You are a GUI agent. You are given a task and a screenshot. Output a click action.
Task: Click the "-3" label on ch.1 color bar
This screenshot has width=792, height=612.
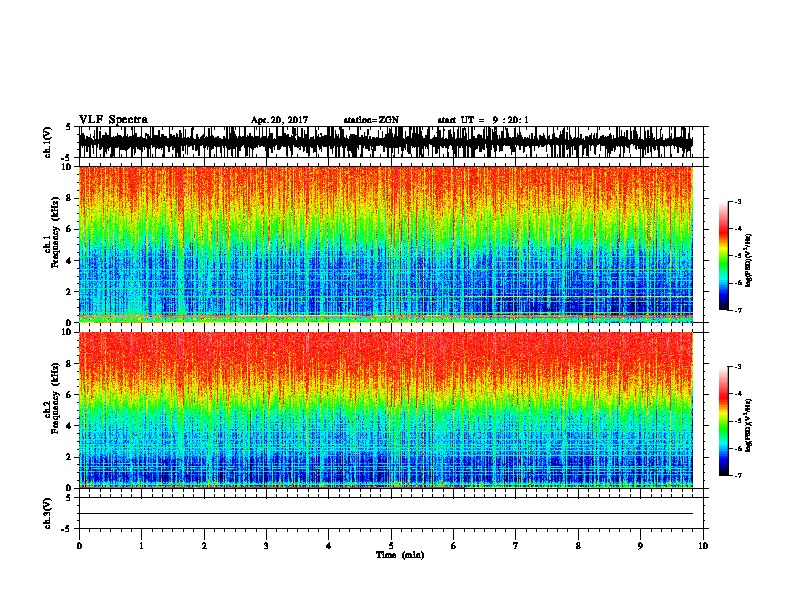click(x=738, y=201)
